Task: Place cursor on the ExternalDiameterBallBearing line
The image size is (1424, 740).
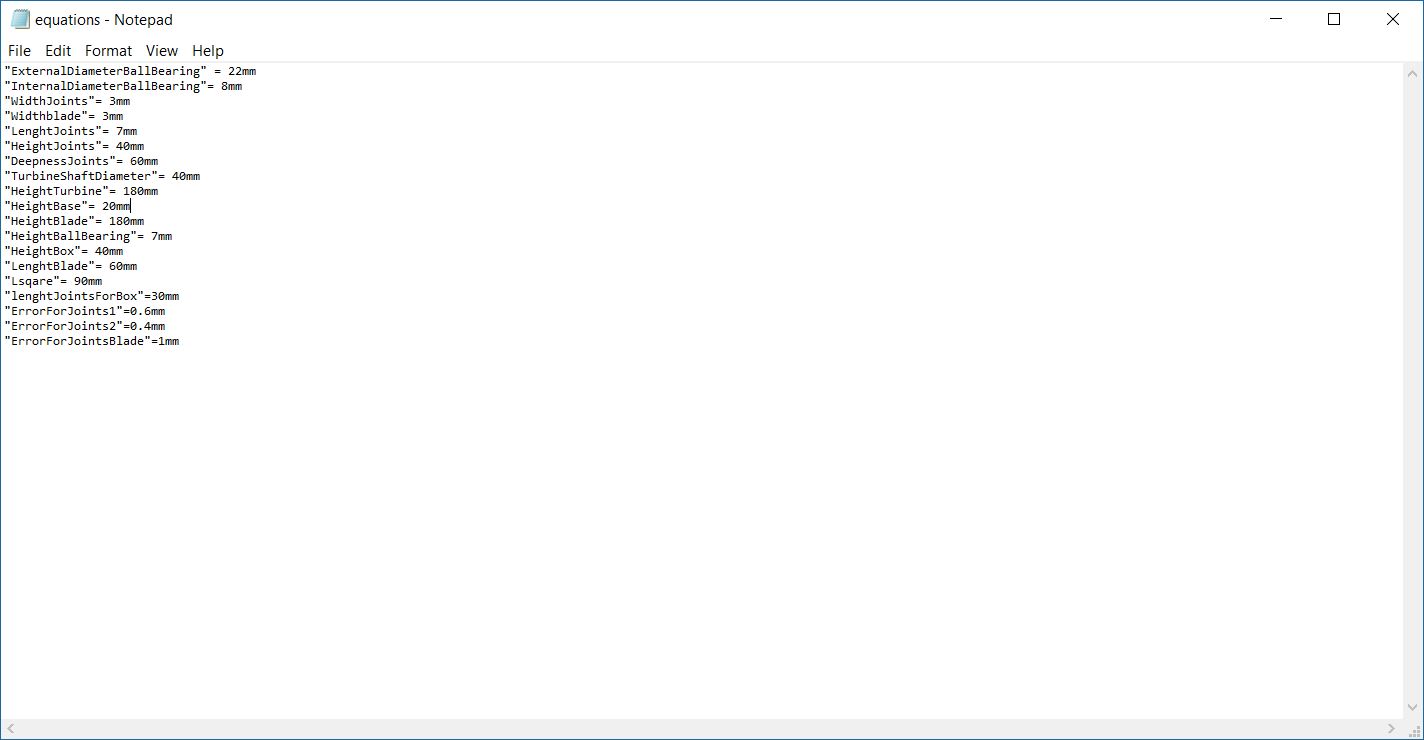Action: [130, 72]
